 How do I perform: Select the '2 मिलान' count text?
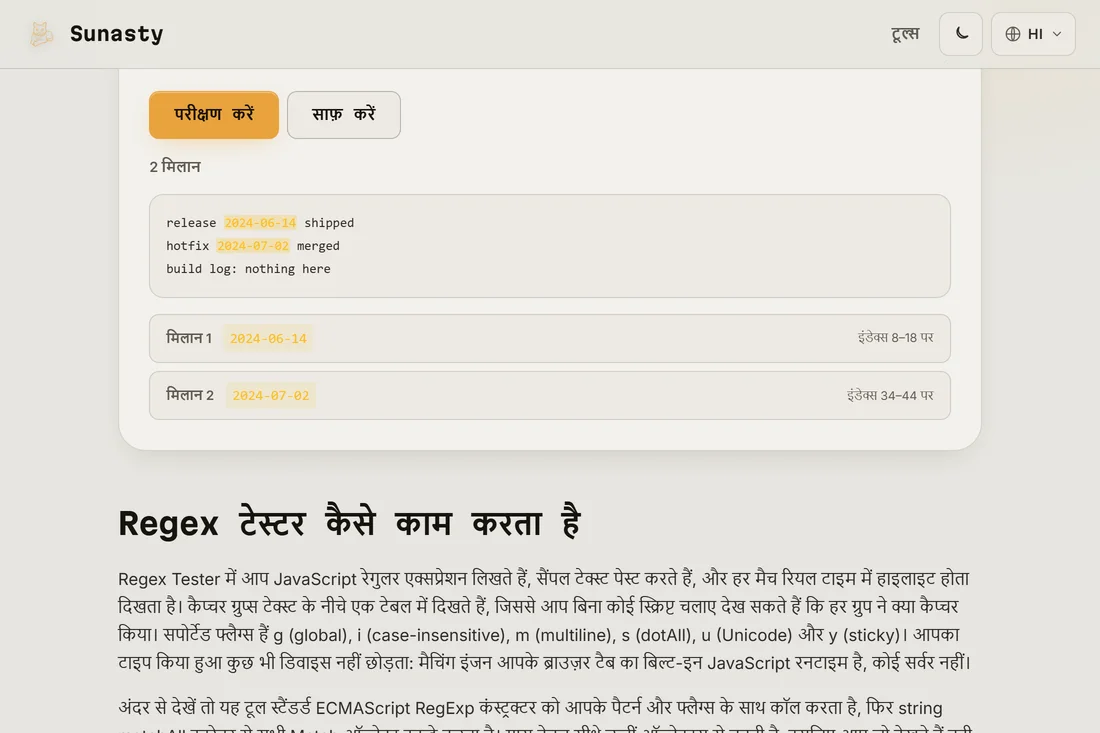pos(175,166)
